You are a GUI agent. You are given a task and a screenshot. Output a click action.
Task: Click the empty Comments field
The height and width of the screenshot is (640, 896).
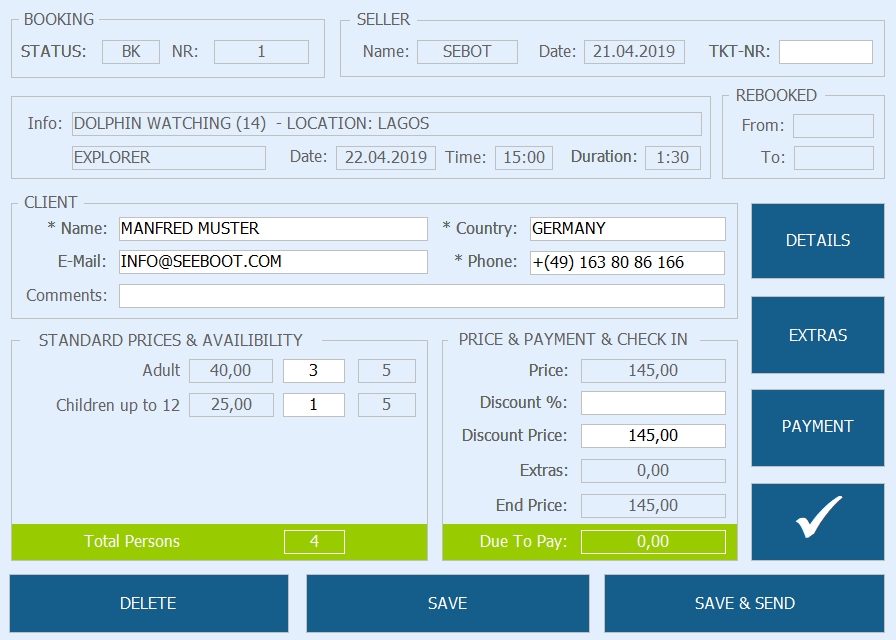coord(422,296)
